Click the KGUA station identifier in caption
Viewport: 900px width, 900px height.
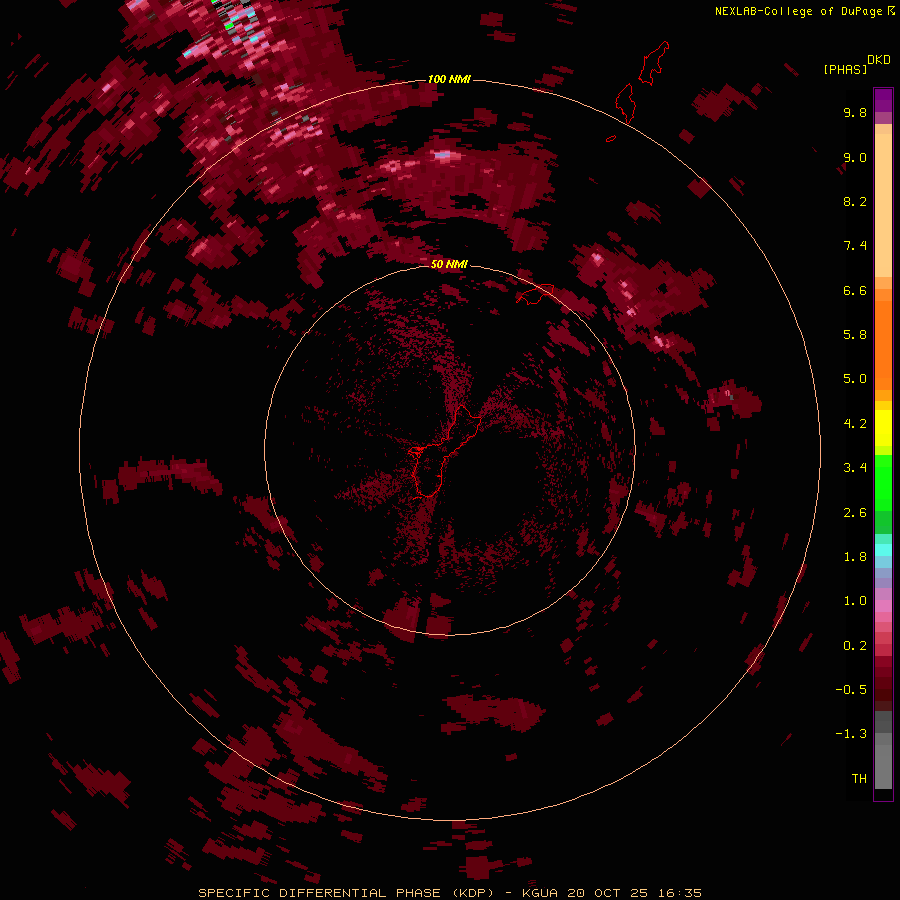[540, 893]
